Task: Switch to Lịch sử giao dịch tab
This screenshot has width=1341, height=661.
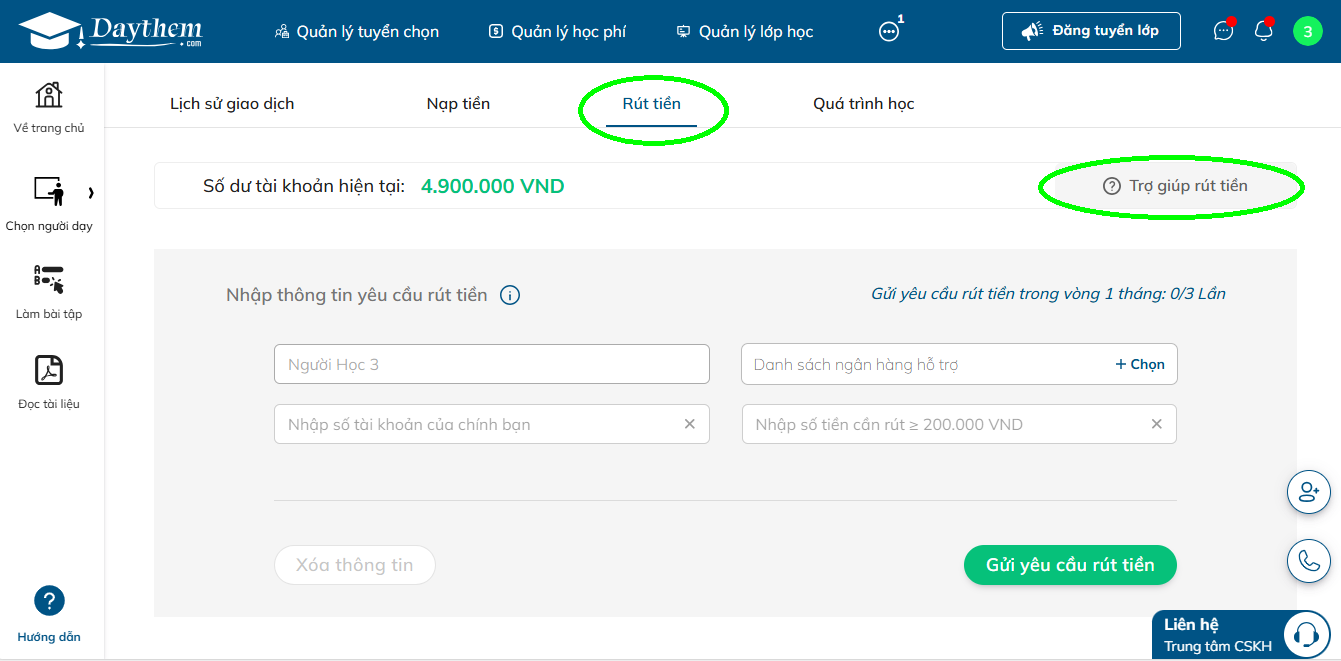Action: coord(232,104)
